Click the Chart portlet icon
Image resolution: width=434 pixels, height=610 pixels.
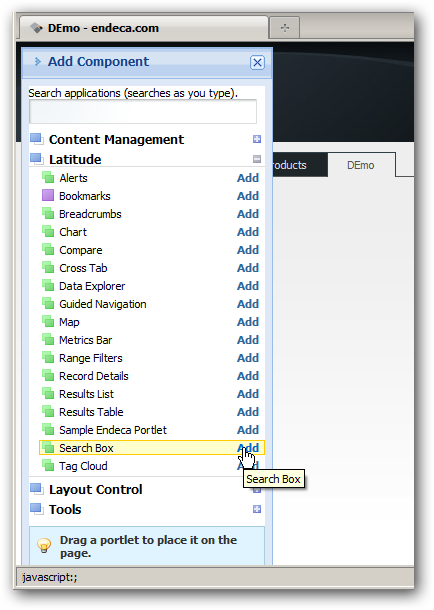pos(48,231)
